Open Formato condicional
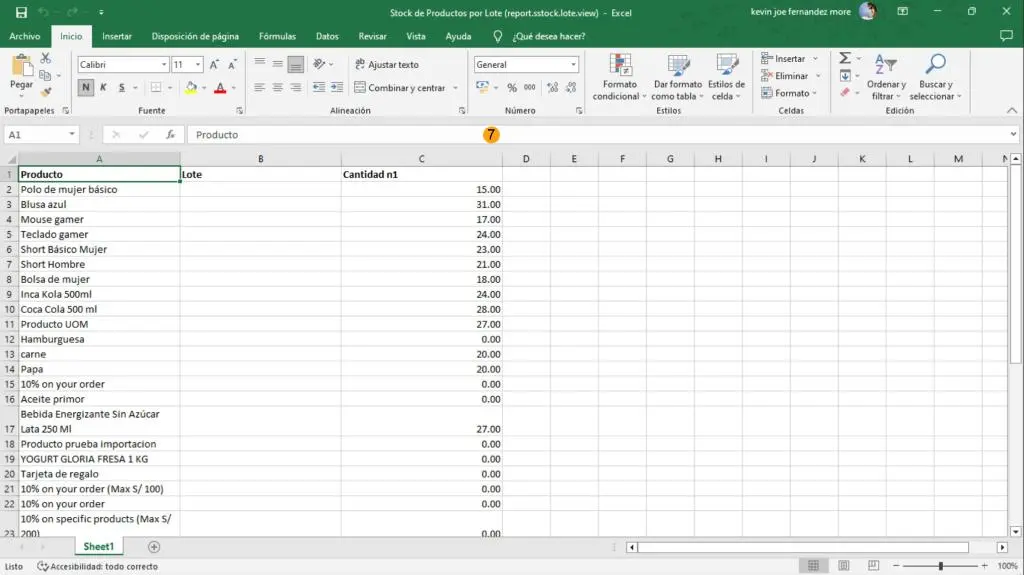Screen dimensions: 1024x575 click(x=620, y=77)
